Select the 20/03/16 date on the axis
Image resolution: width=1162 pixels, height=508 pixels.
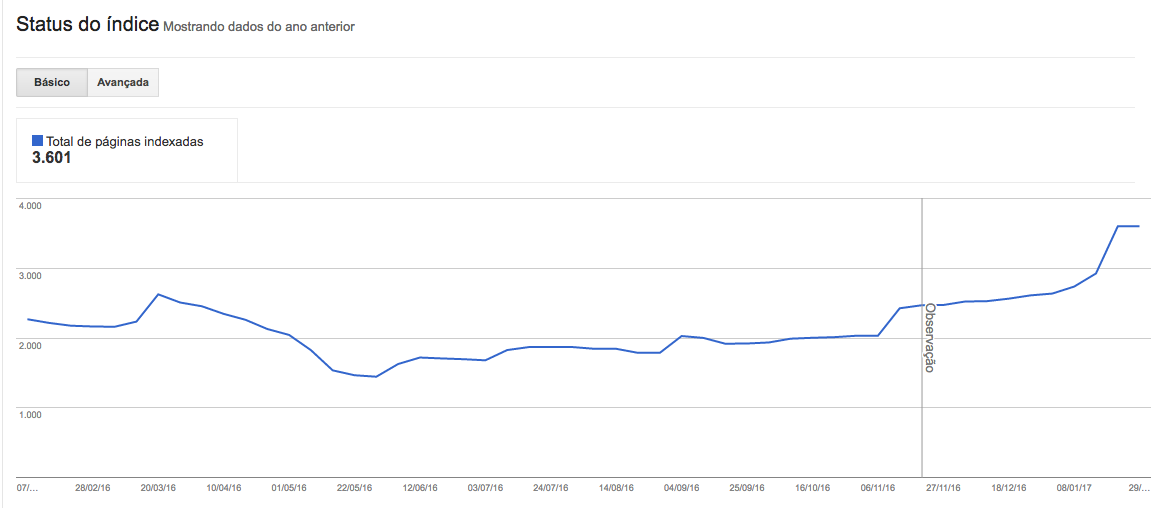158,489
